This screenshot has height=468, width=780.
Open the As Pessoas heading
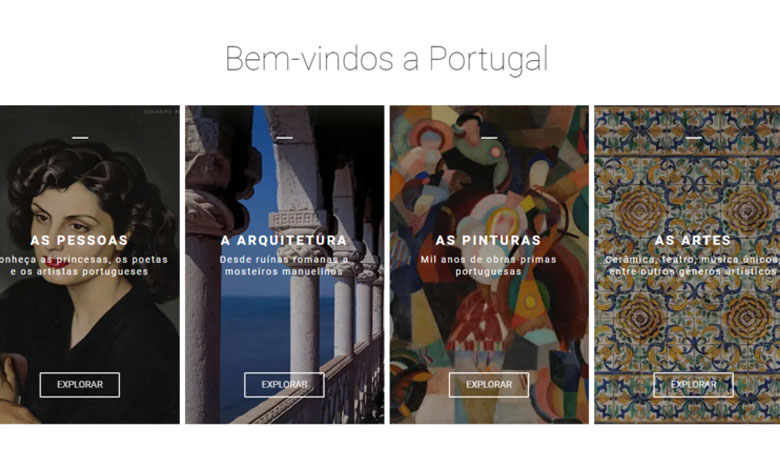point(80,240)
